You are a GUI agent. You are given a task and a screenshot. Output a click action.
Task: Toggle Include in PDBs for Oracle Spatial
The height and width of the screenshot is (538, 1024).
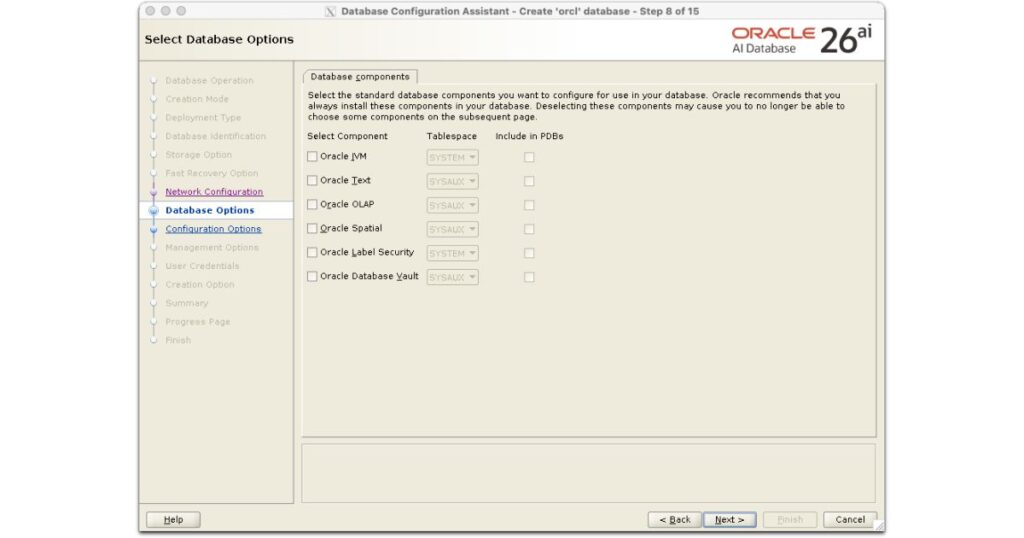[x=529, y=229]
